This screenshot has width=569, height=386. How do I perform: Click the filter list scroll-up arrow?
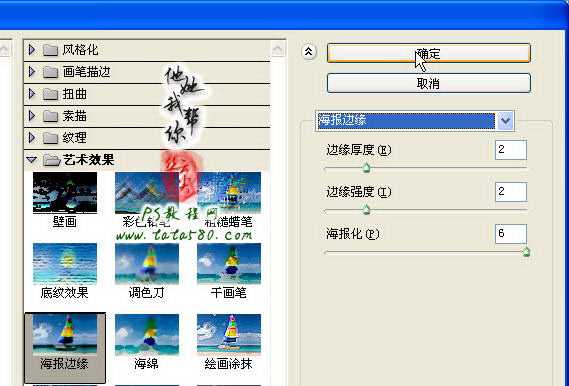[x=278, y=49]
